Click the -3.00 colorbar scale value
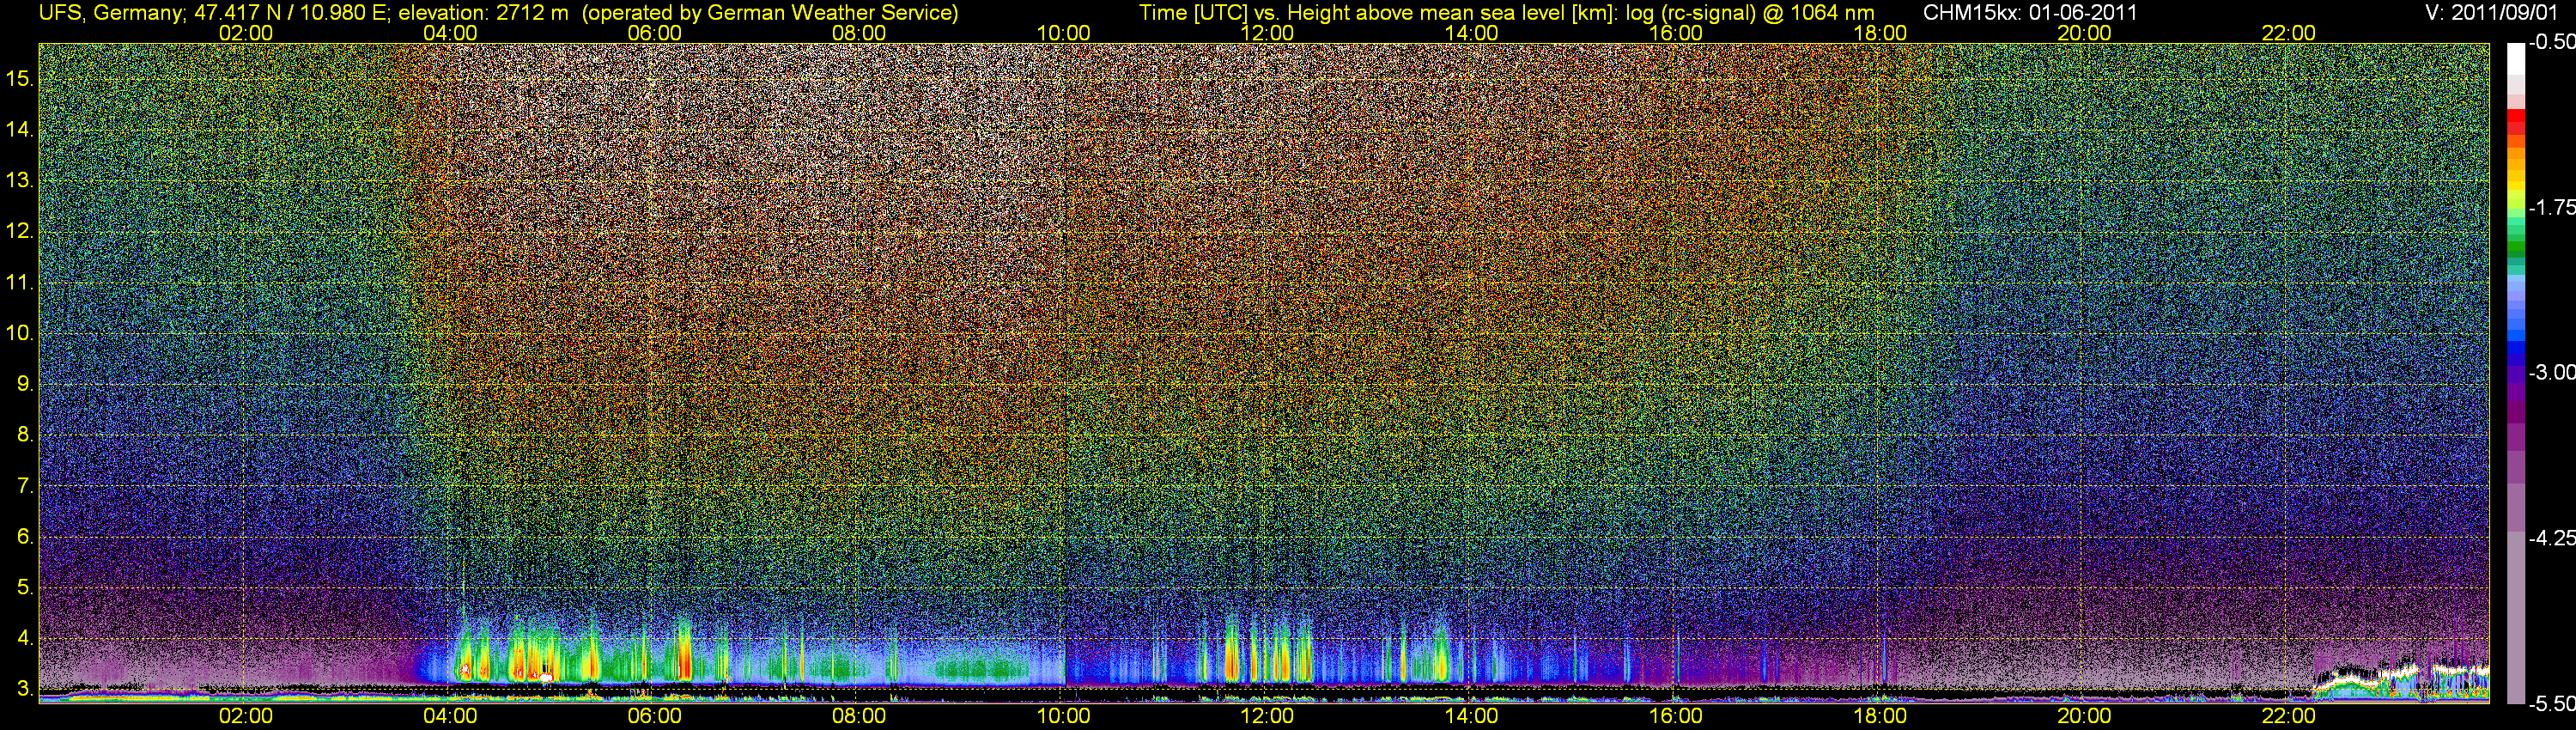This screenshot has width=2576, height=730. click(x=2551, y=372)
